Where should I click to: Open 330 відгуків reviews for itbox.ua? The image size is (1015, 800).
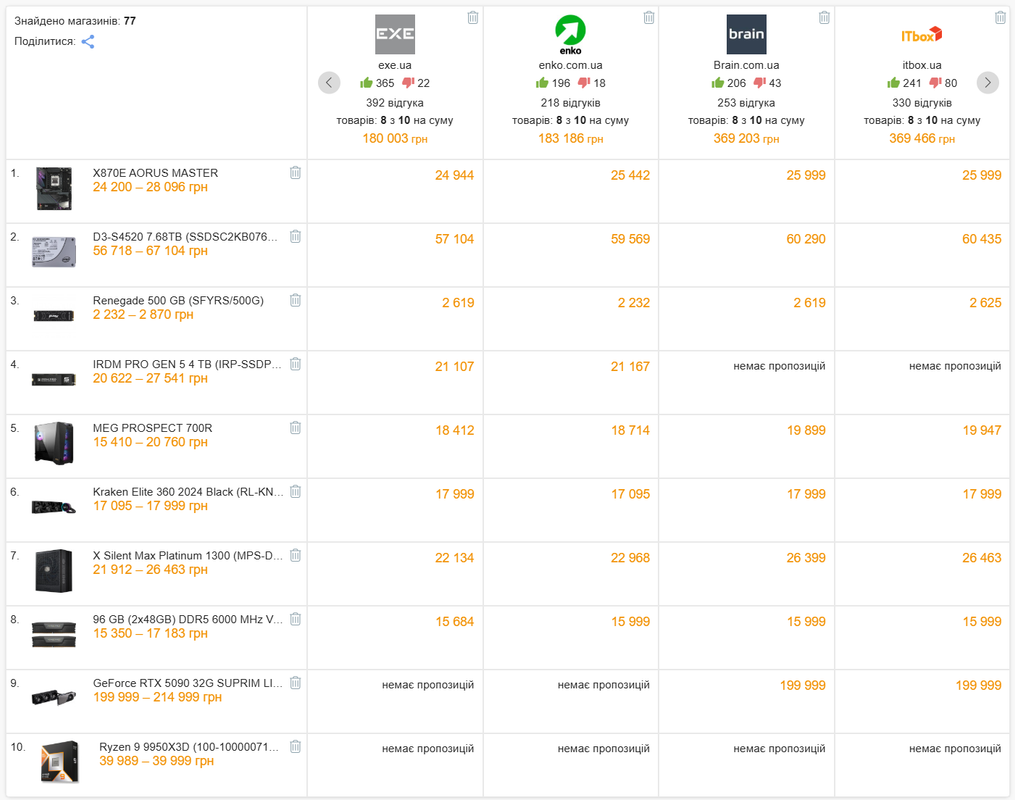pos(922,103)
